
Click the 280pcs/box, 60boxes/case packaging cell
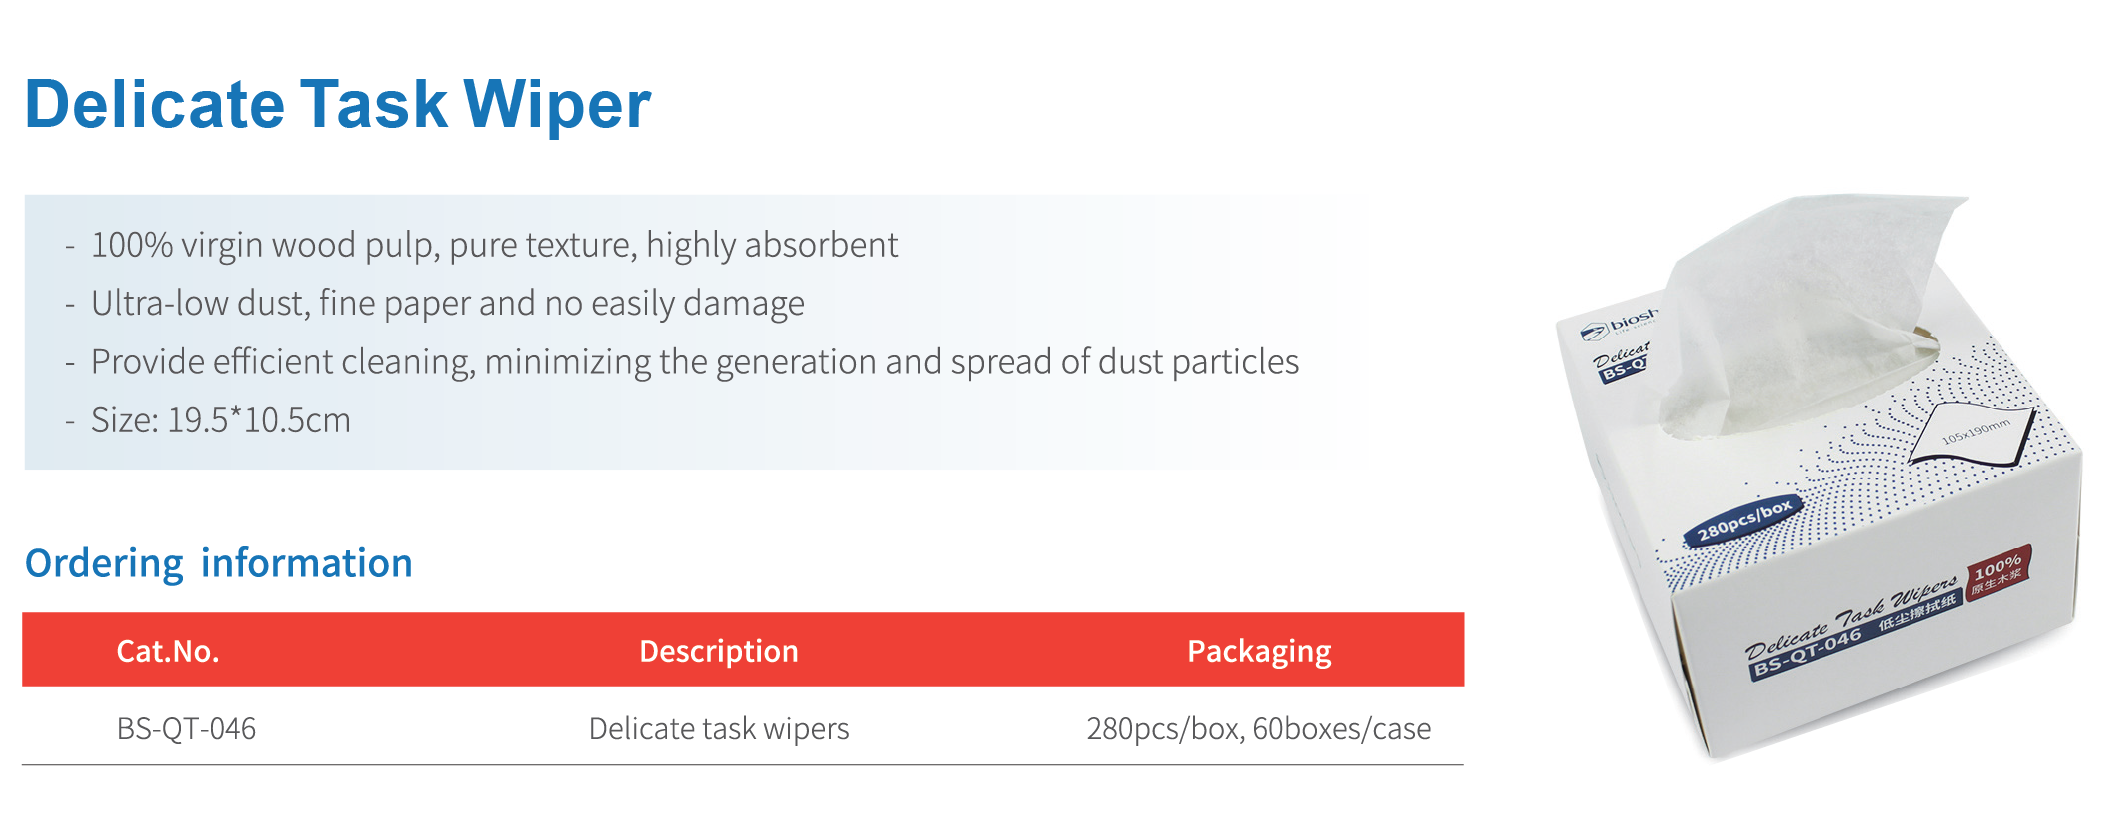(1258, 729)
